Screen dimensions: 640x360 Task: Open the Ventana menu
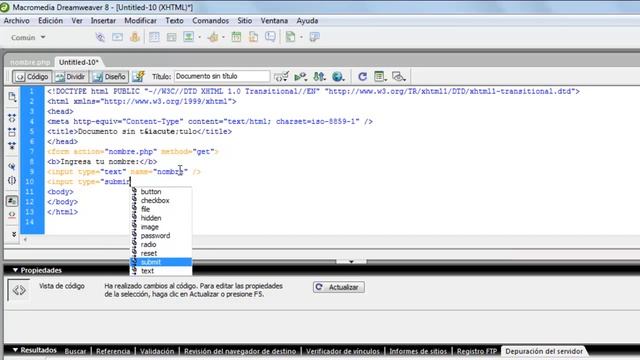pos(274,21)
